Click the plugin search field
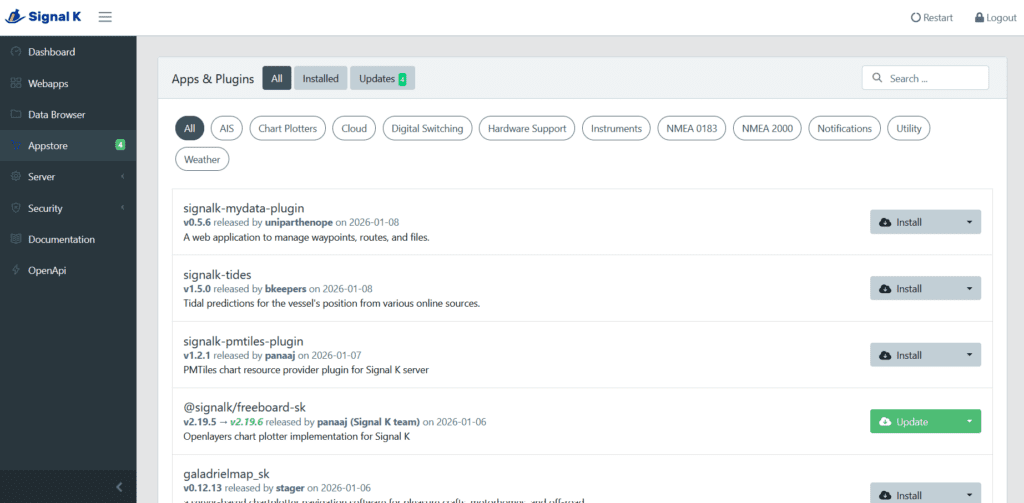1024x503 pixels. [x=925, y=78]
